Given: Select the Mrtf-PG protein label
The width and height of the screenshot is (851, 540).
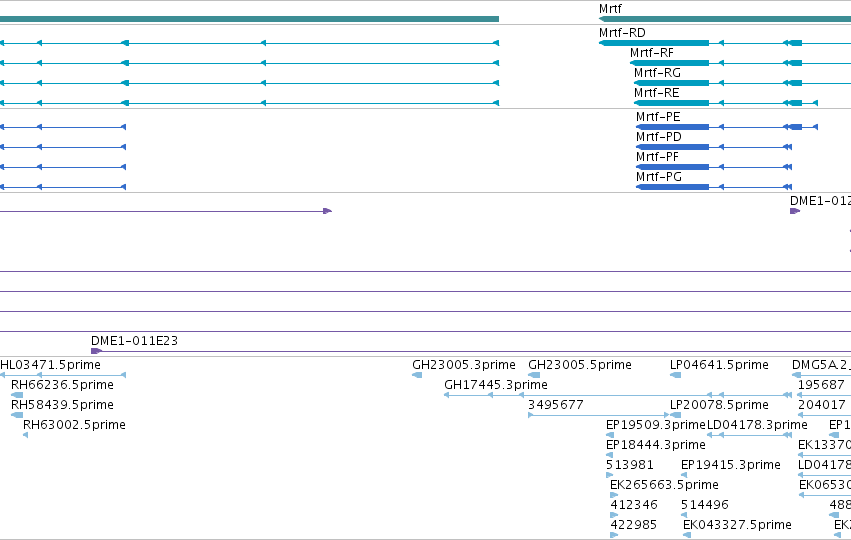Looking at the screenshot, I should click(x=659, y=177).
